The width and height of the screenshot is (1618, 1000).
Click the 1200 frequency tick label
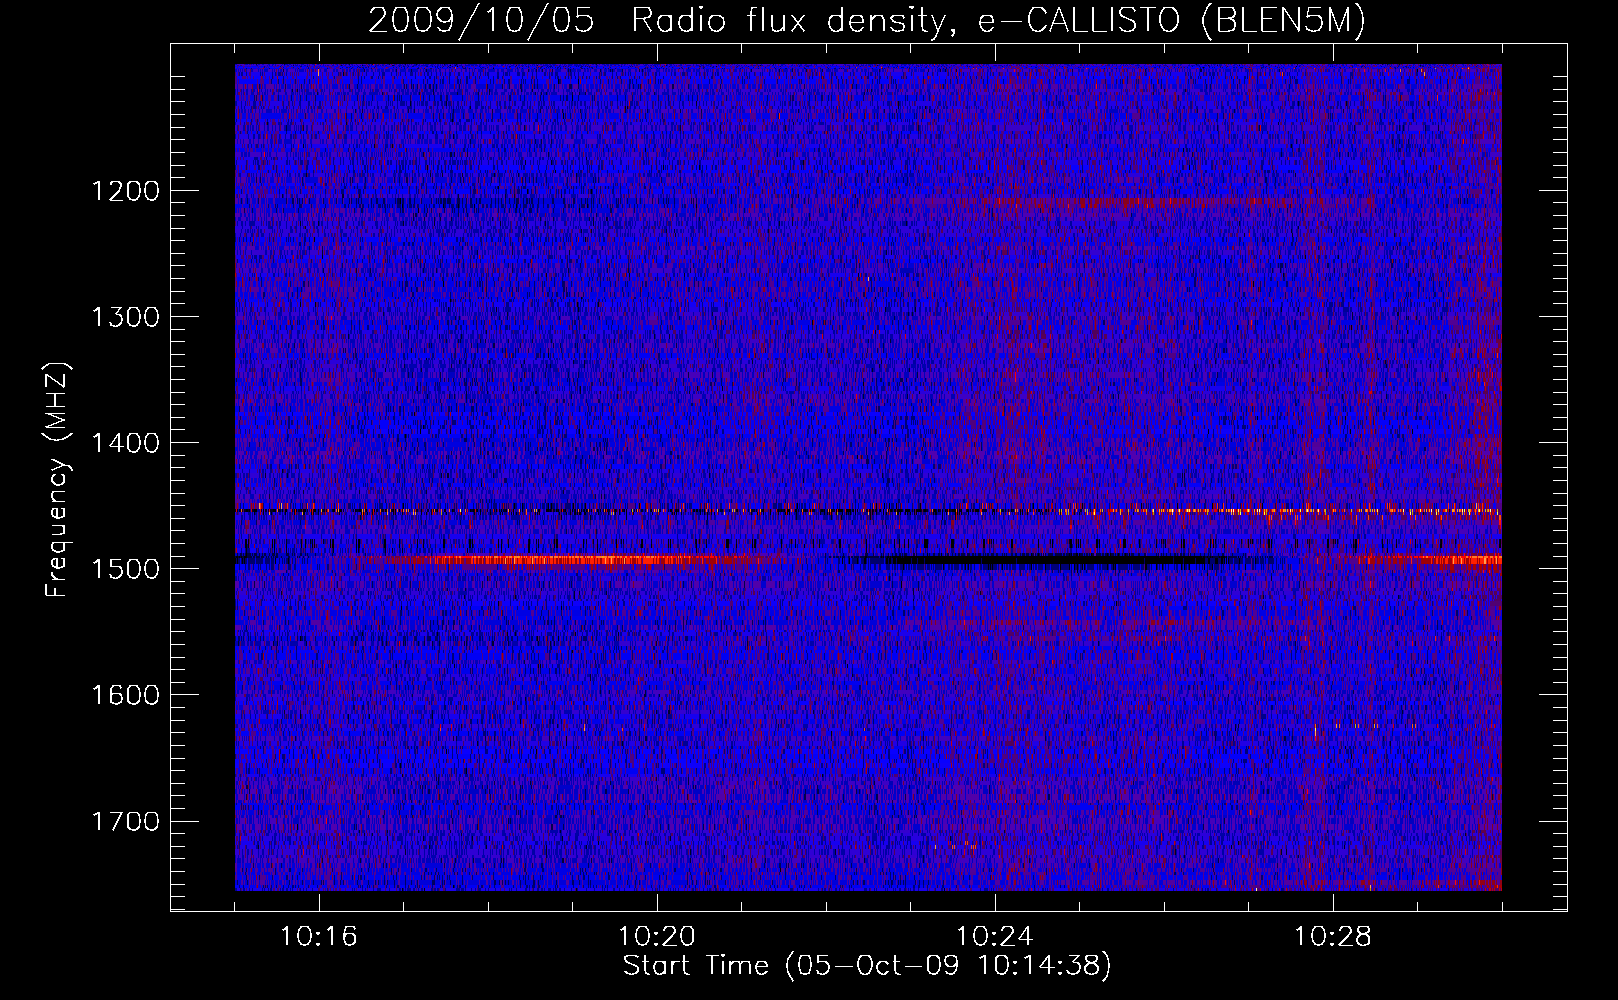point(125,190)
